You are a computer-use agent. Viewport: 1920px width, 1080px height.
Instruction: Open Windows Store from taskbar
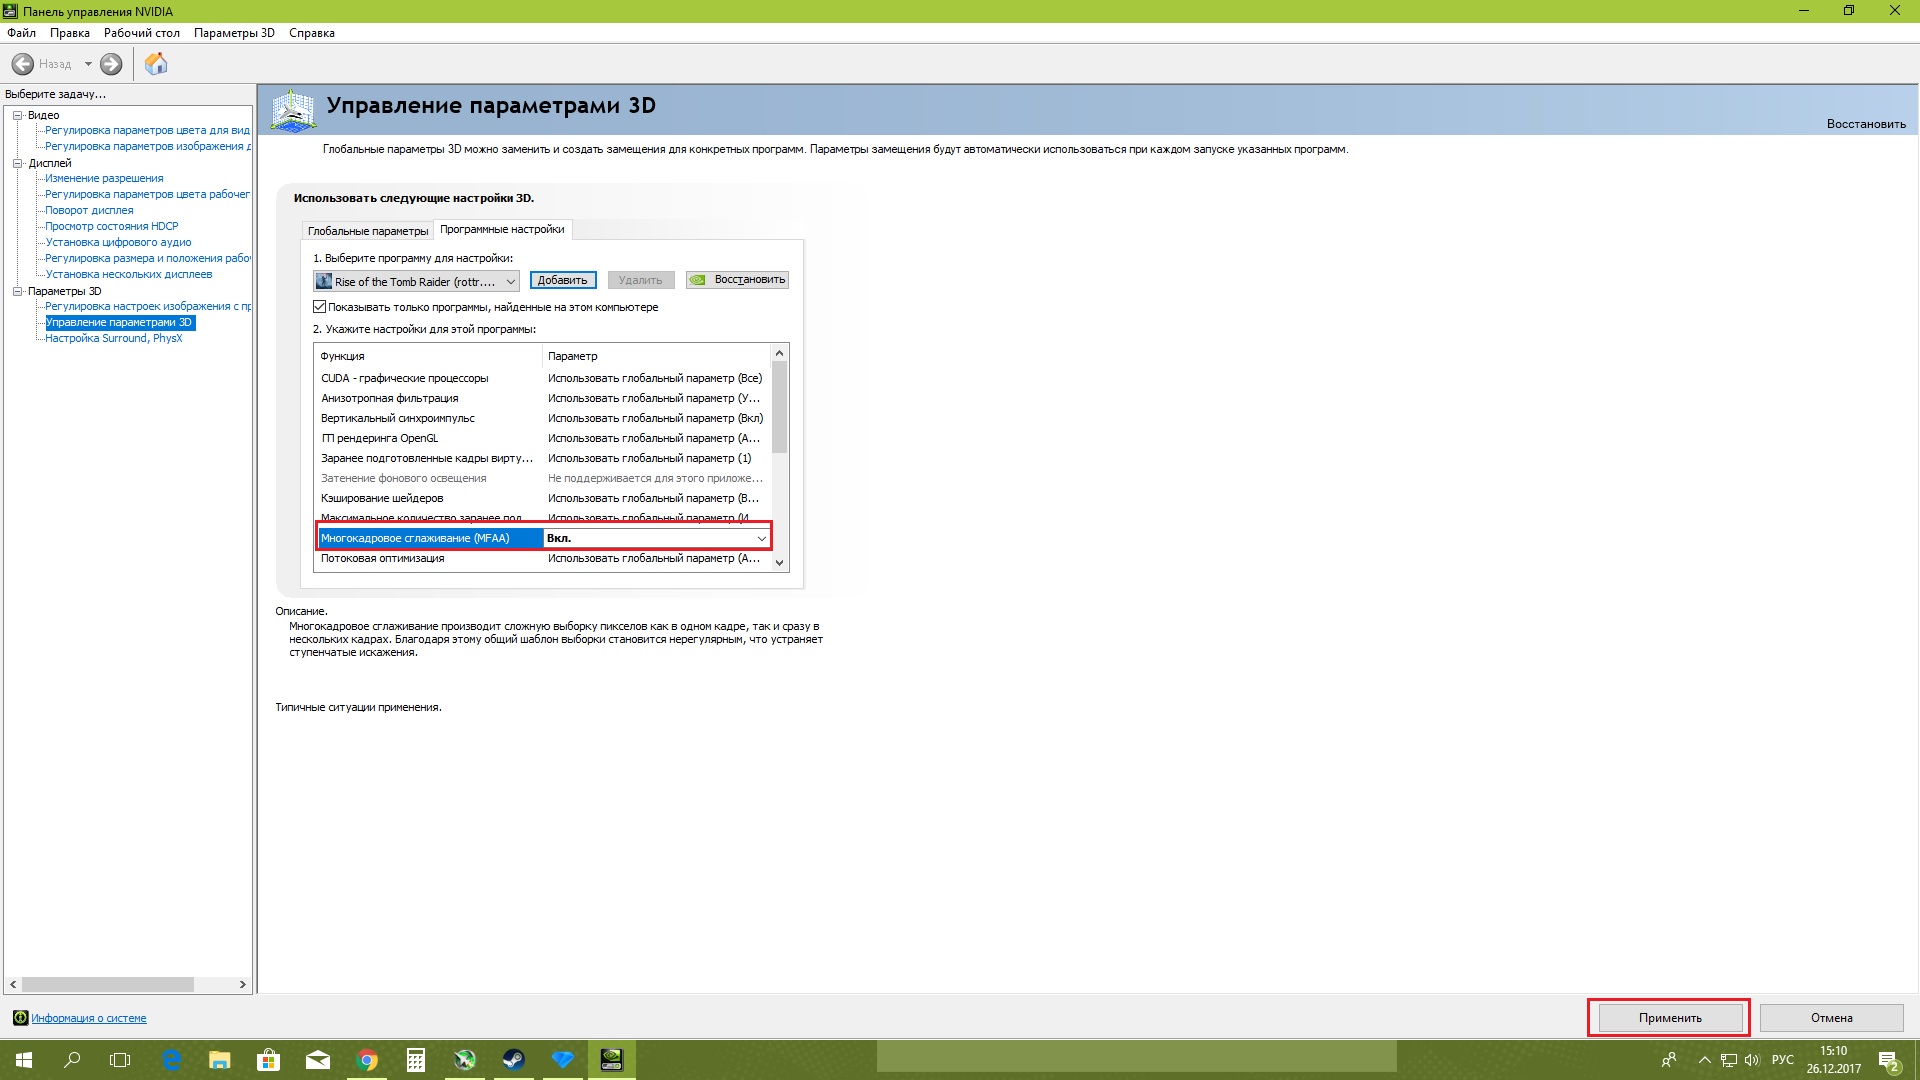tap(269, 1060)
